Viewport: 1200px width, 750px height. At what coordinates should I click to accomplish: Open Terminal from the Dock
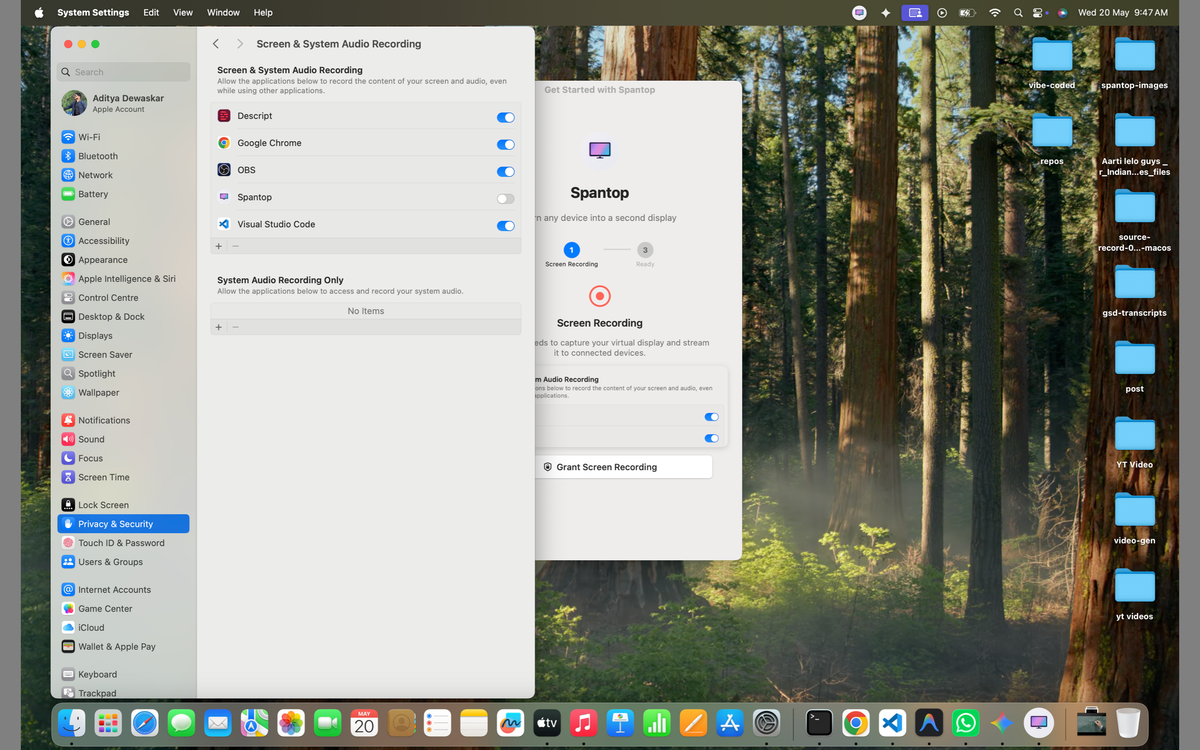pos(819,722)
